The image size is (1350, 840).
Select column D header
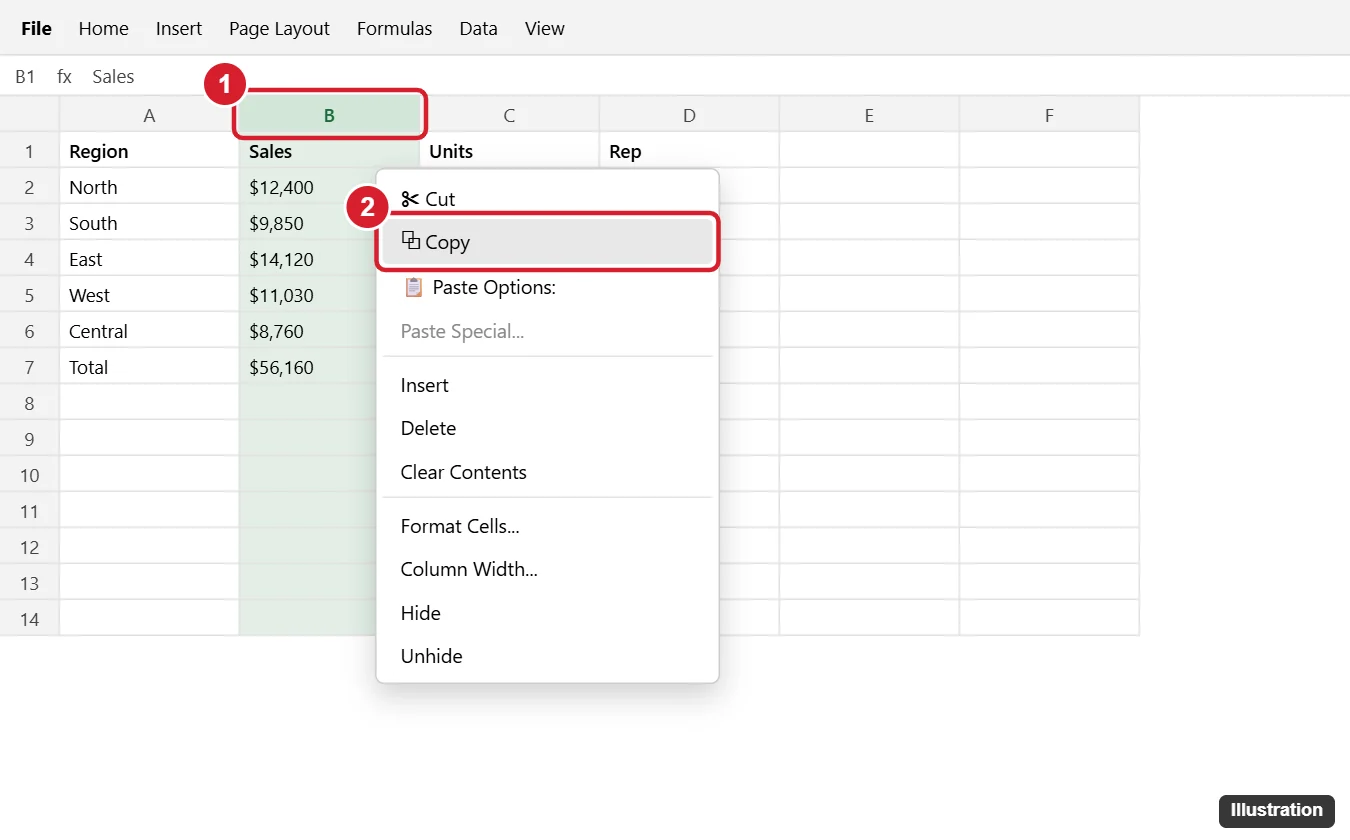click(x=689, y=115)
